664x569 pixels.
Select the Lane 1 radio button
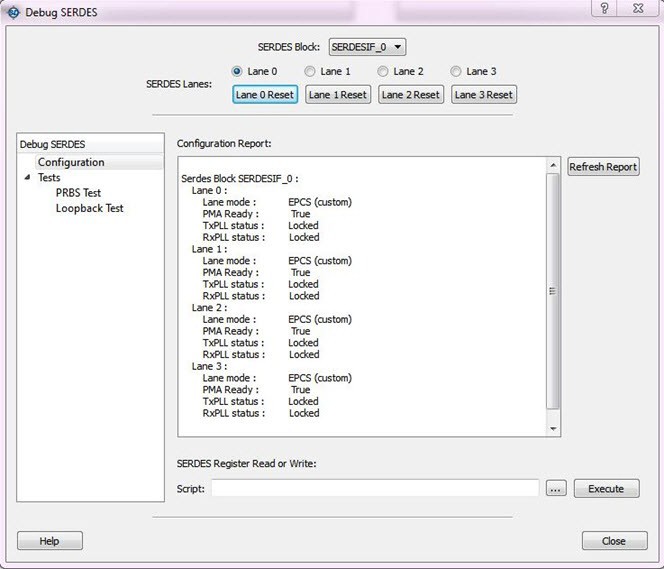coord(310,71)
